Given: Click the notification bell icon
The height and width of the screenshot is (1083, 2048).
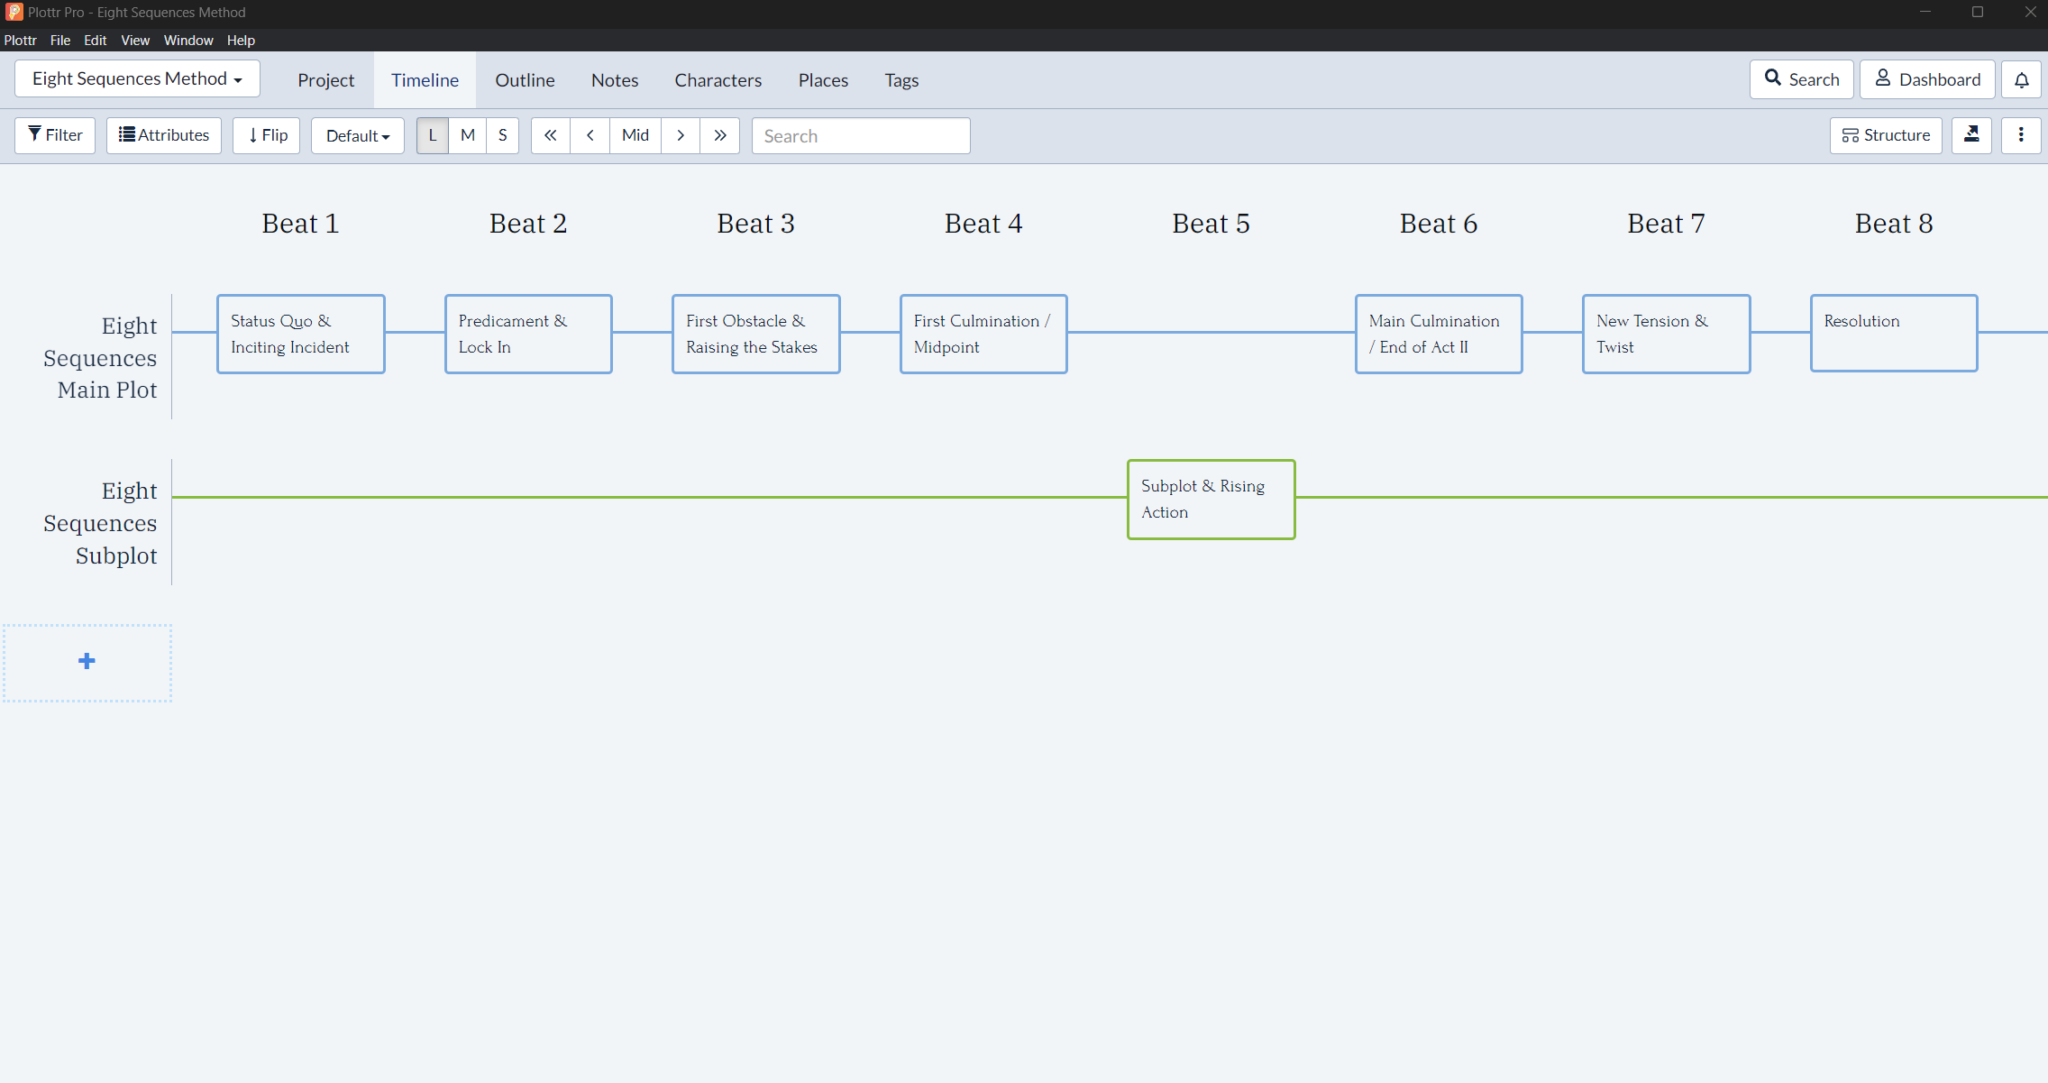Looking at the screenshot, I should [2021, 79].
